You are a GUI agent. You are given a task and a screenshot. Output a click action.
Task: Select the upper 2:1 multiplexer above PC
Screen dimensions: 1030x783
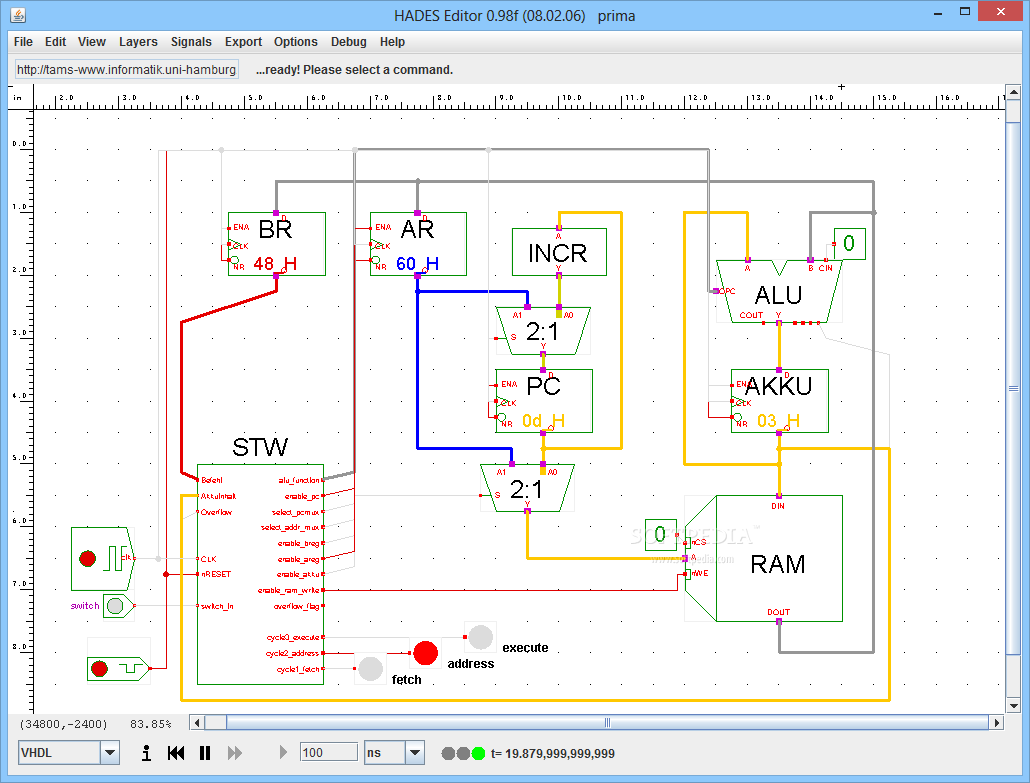543,330
